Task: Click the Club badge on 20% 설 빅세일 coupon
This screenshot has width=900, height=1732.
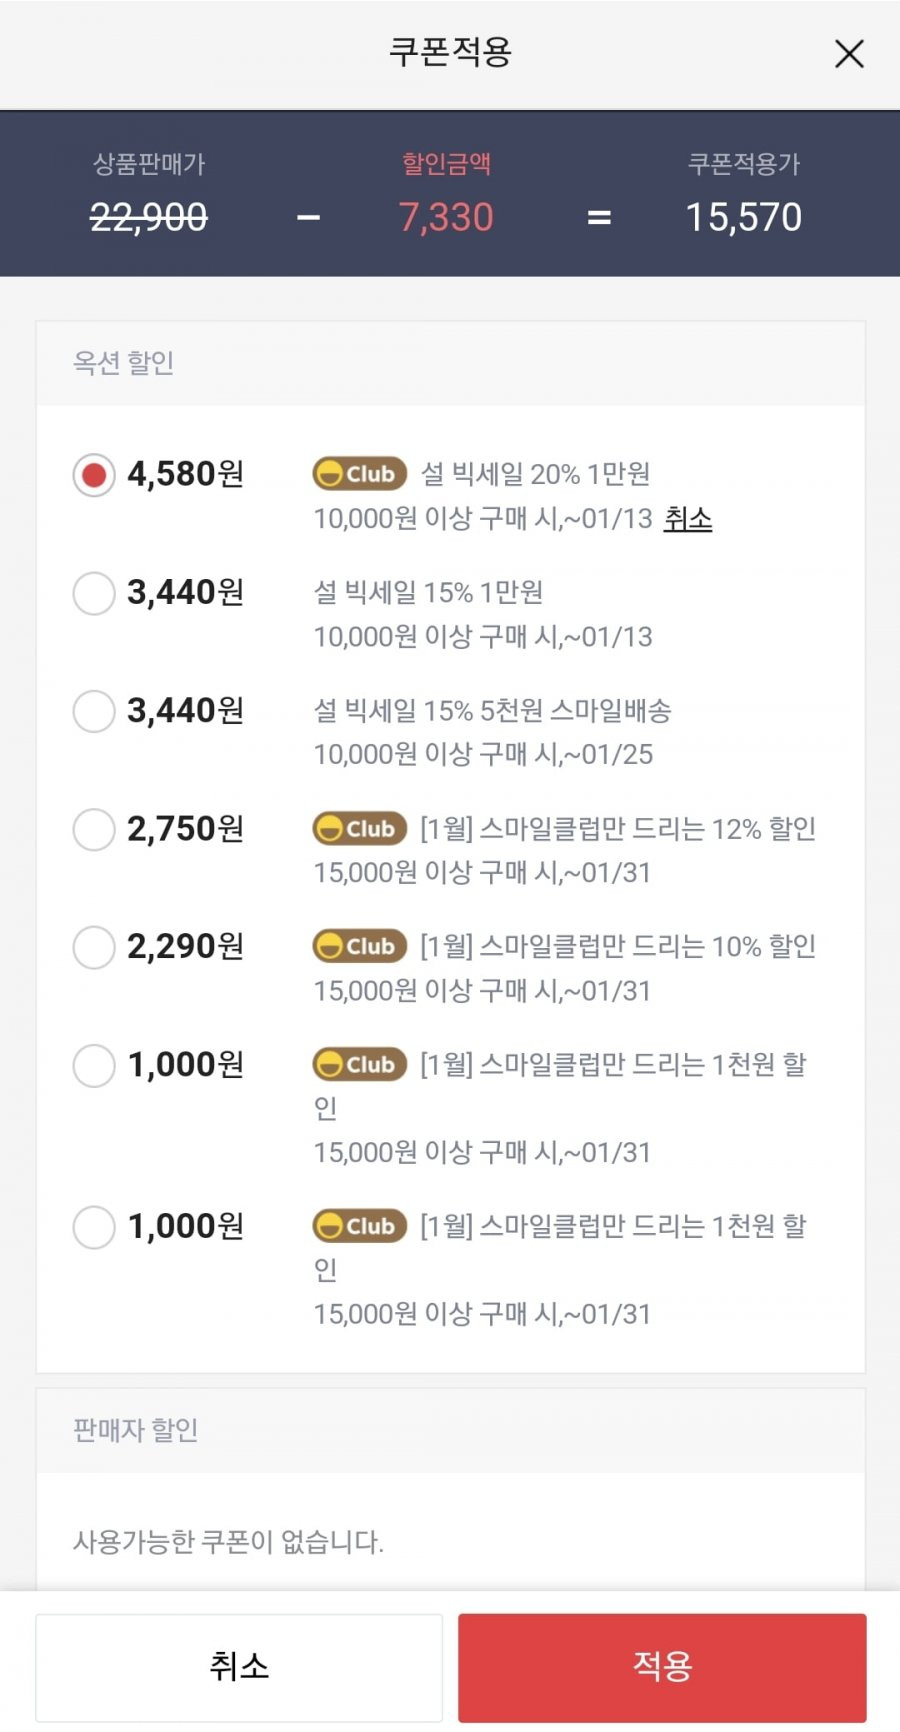Action: click(359, 474)
